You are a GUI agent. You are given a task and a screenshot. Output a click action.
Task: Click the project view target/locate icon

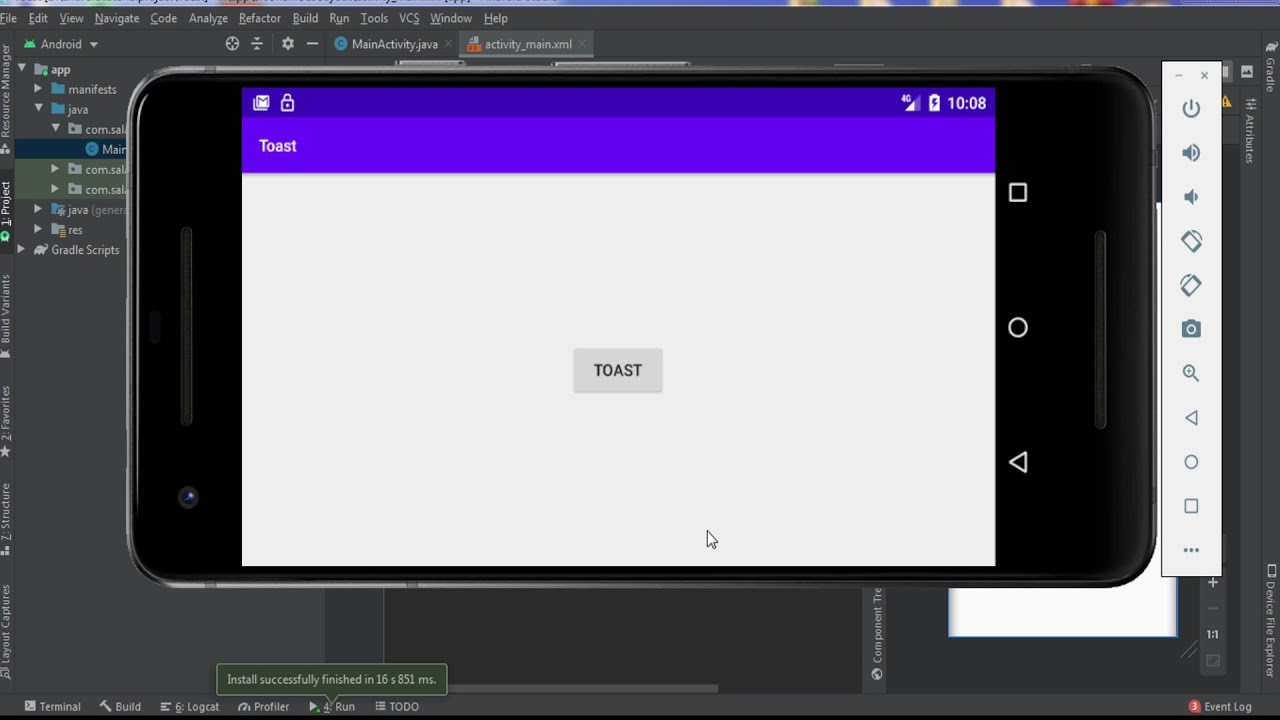[x=232, y=44]
